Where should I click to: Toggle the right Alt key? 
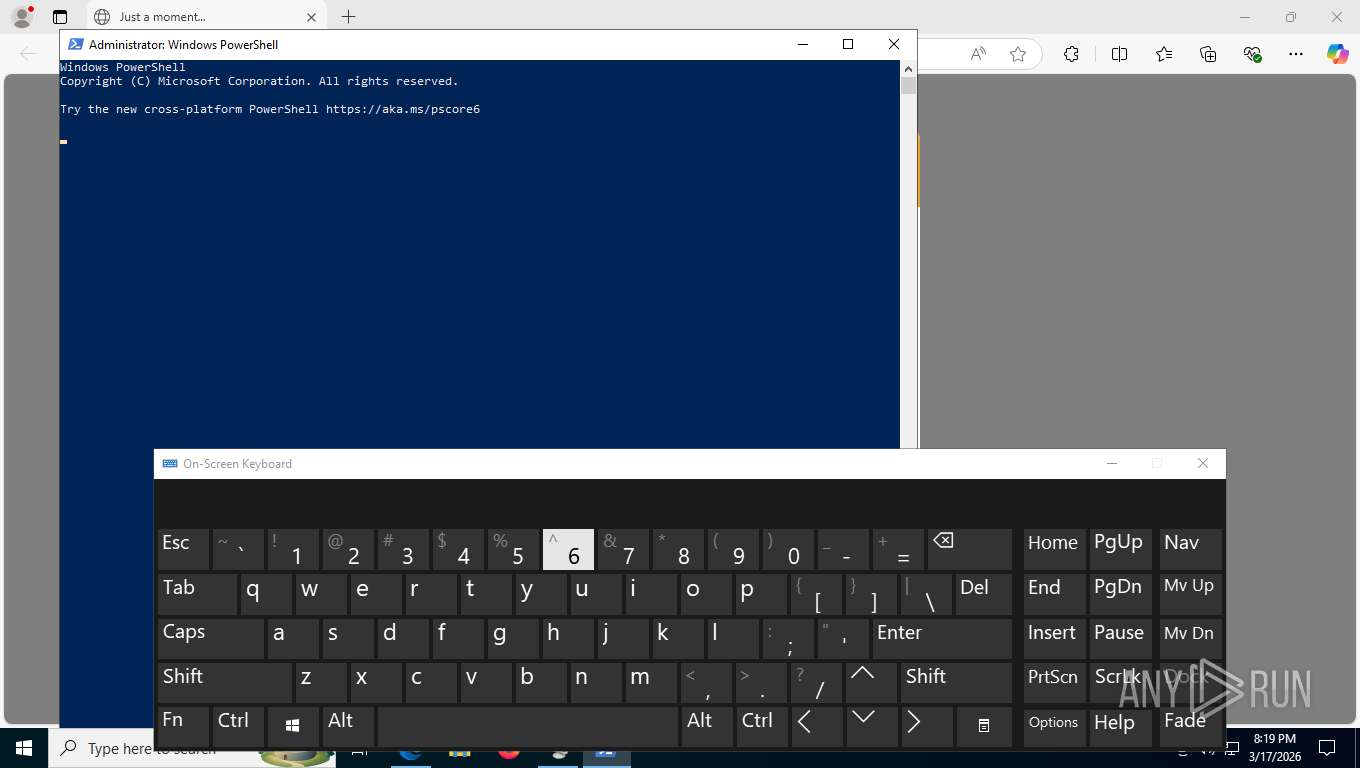tap(707, 727)
